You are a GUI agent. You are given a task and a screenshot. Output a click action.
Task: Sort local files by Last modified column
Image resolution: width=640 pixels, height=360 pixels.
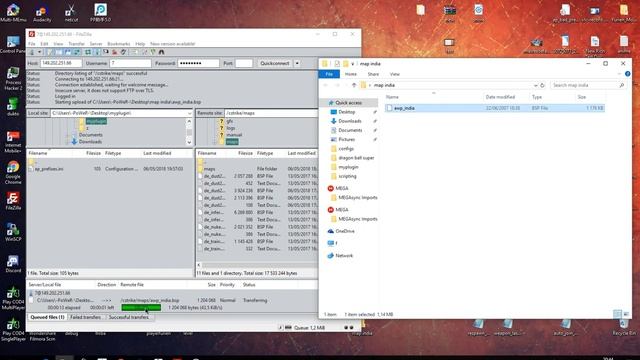pyautogui.click(x=157, y=153)
